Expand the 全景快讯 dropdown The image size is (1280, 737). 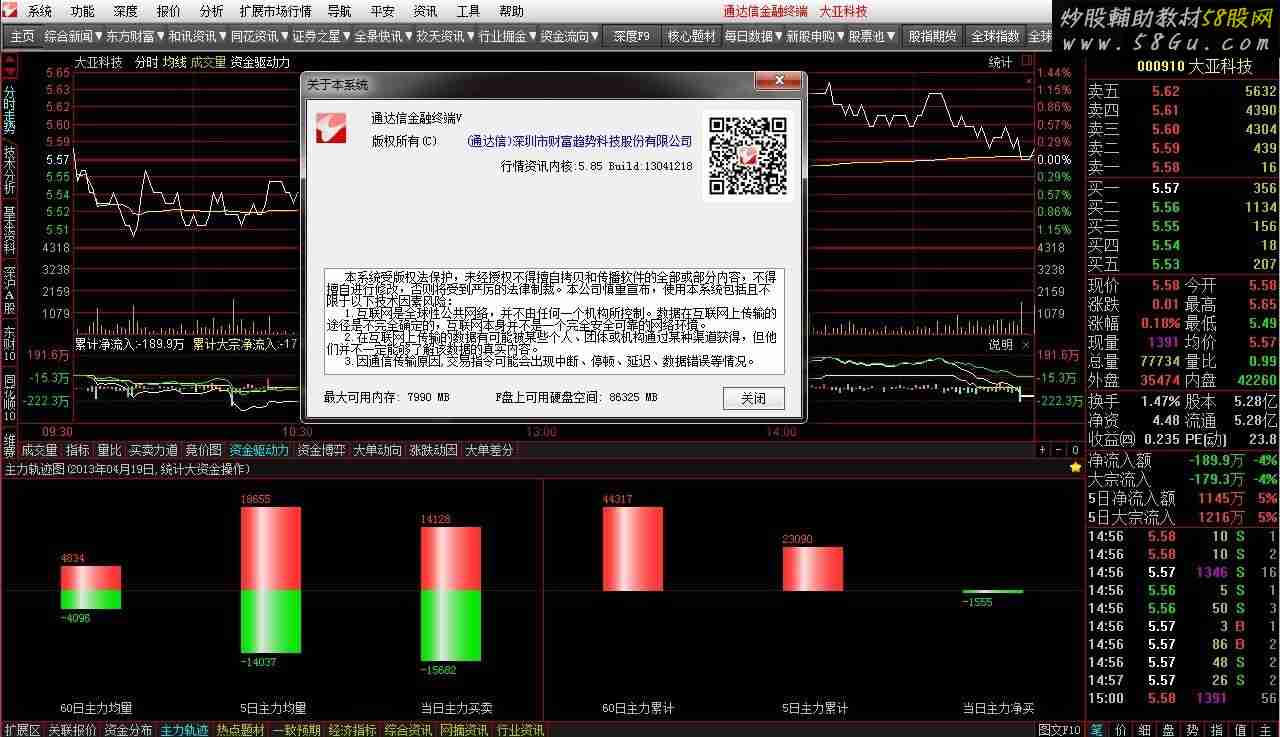[x=383, y=36]
